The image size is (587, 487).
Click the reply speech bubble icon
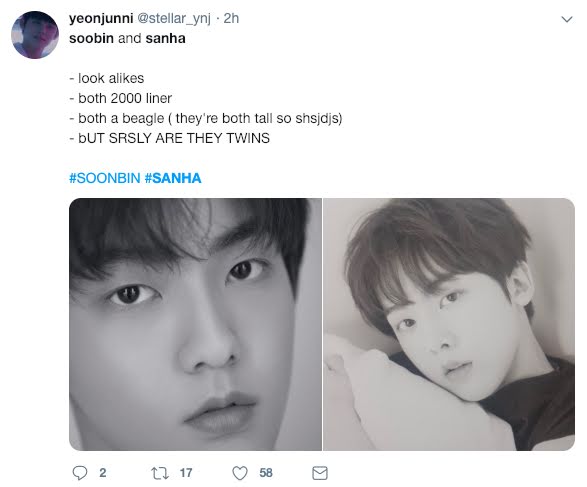coord(79,473)
